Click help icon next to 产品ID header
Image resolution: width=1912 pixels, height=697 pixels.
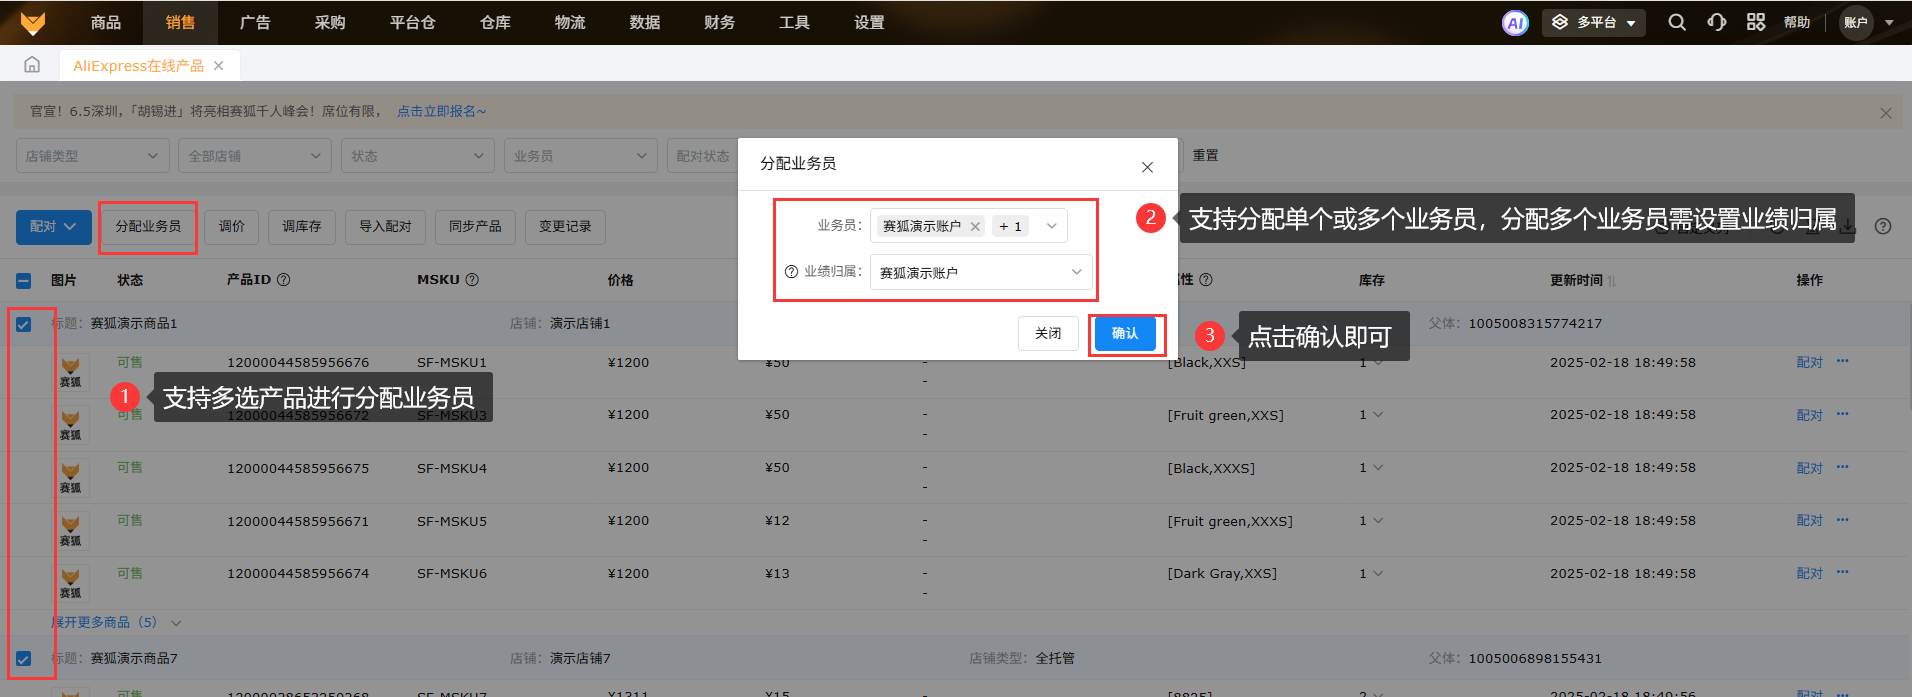click(x=284, y=280)
